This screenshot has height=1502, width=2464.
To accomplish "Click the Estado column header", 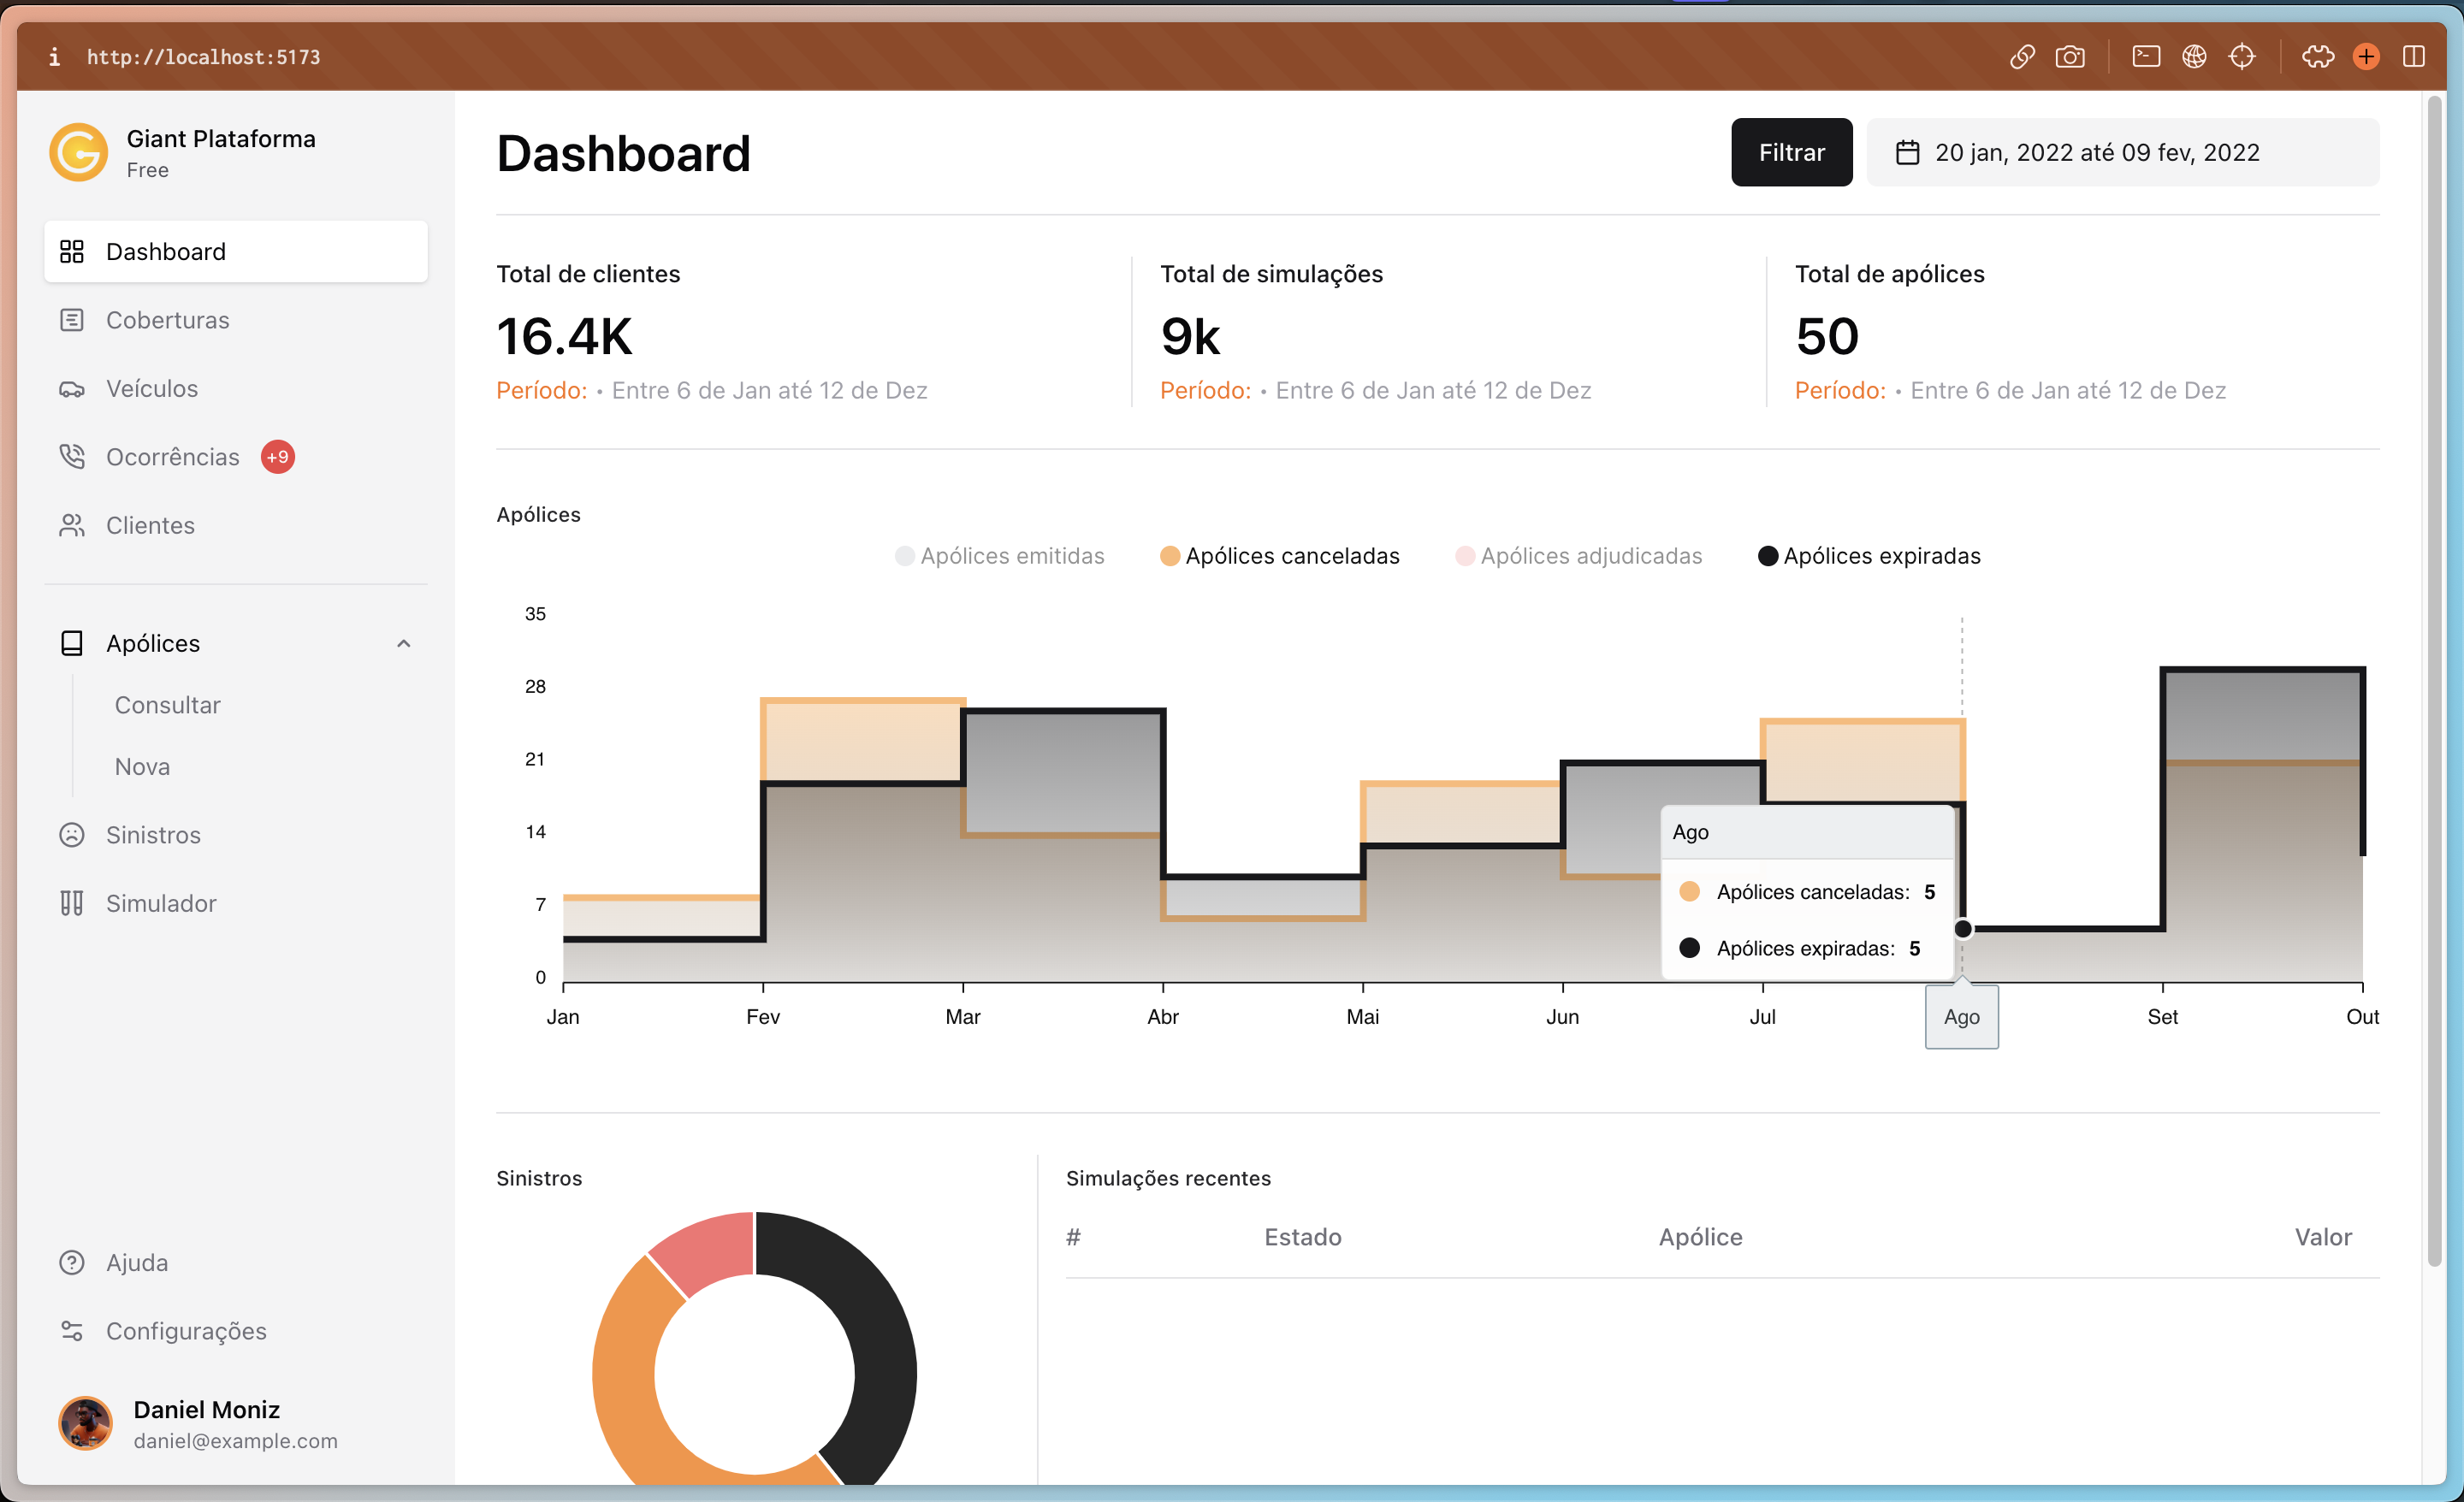I will click(x=1303, y=1237).
